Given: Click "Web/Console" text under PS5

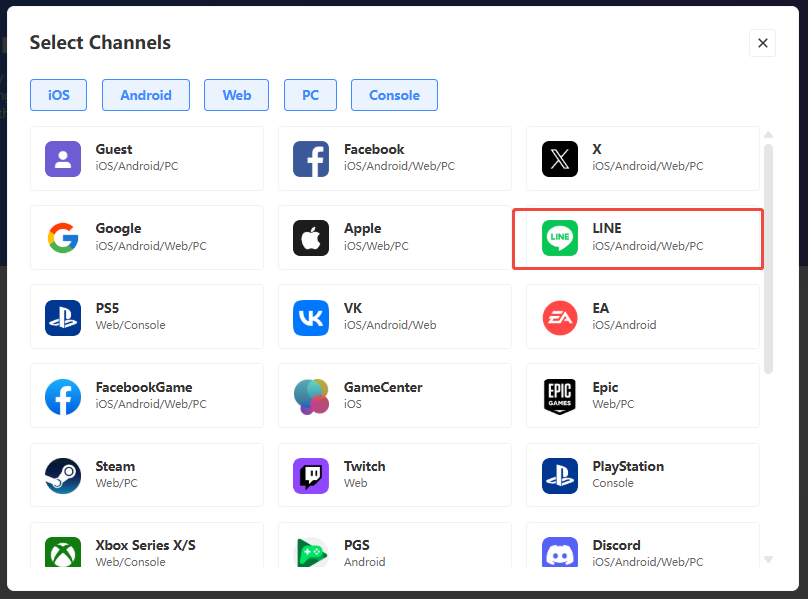Looking at the screenshot, I should point(130,325).
